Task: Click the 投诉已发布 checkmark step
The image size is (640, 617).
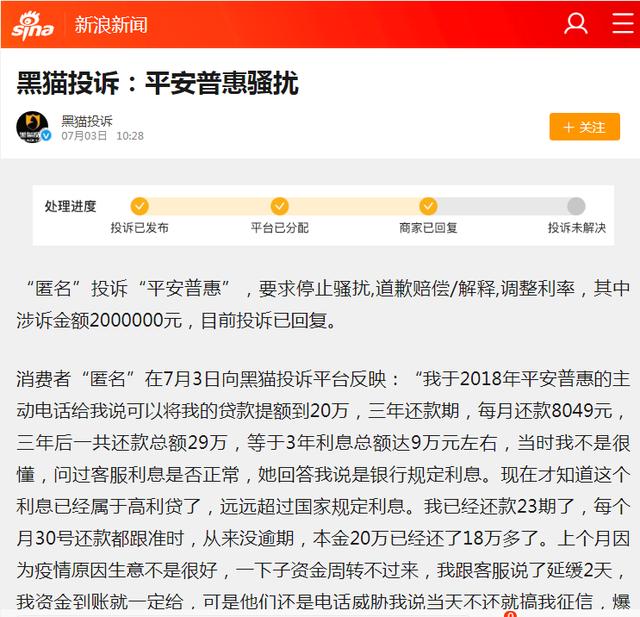Action: 140,206
